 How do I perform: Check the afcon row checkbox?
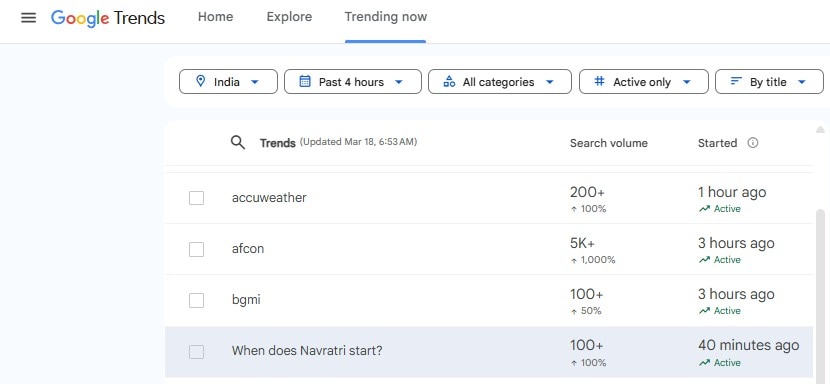tap(196, 249)
